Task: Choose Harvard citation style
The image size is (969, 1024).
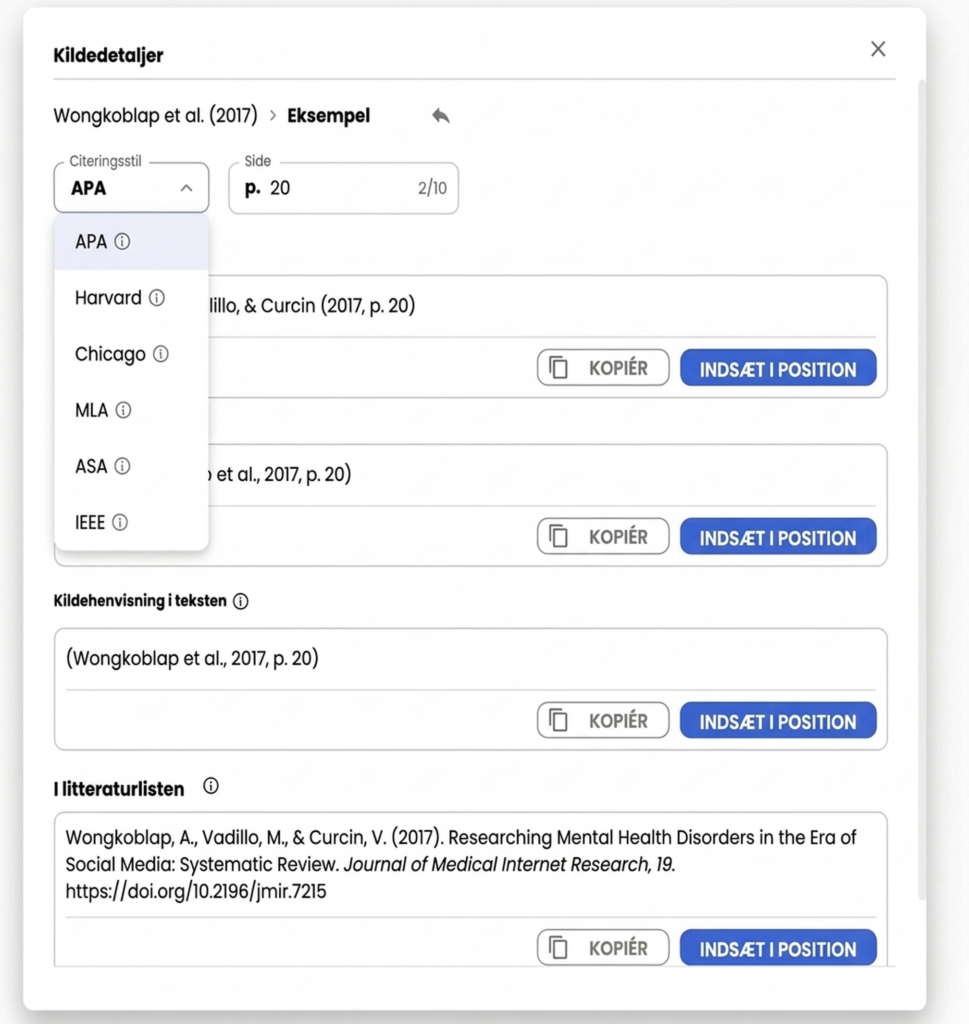Action: coord(131,298)
